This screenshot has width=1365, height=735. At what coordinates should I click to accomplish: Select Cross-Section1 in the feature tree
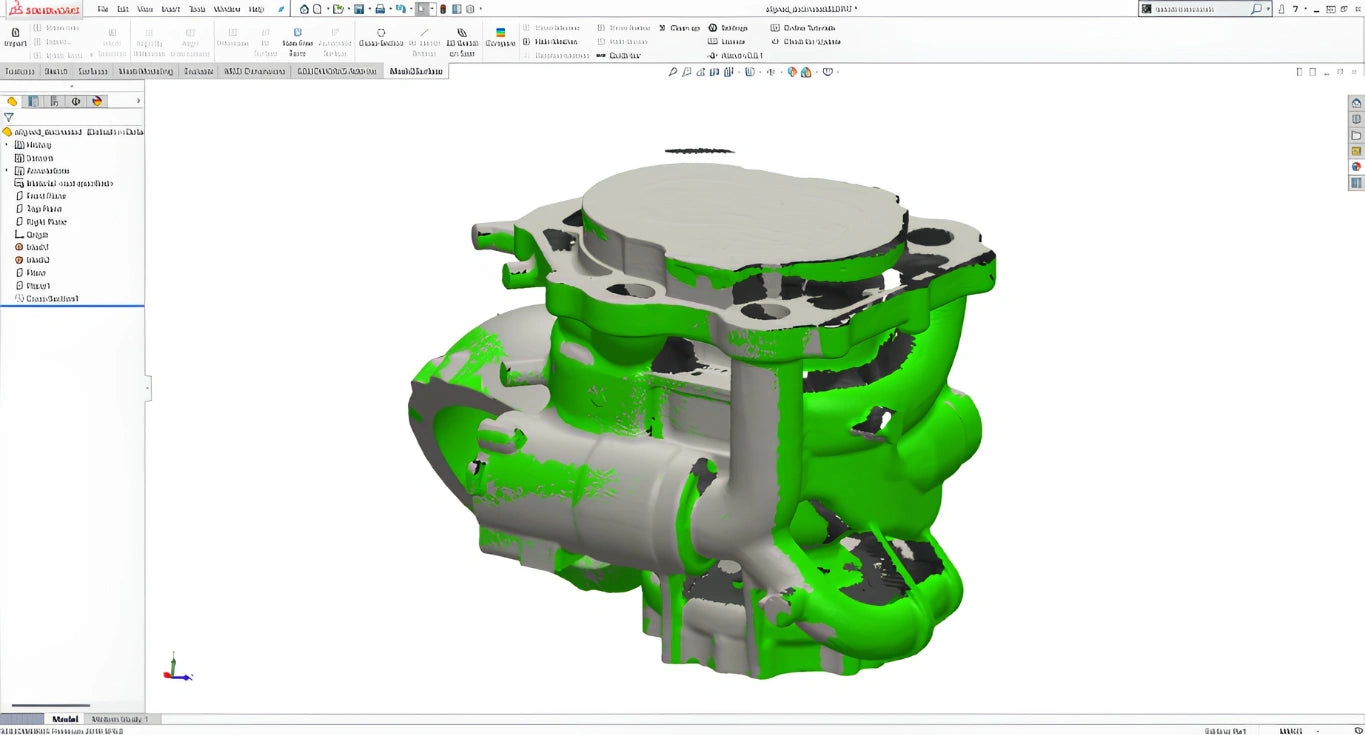coord(46,299)
